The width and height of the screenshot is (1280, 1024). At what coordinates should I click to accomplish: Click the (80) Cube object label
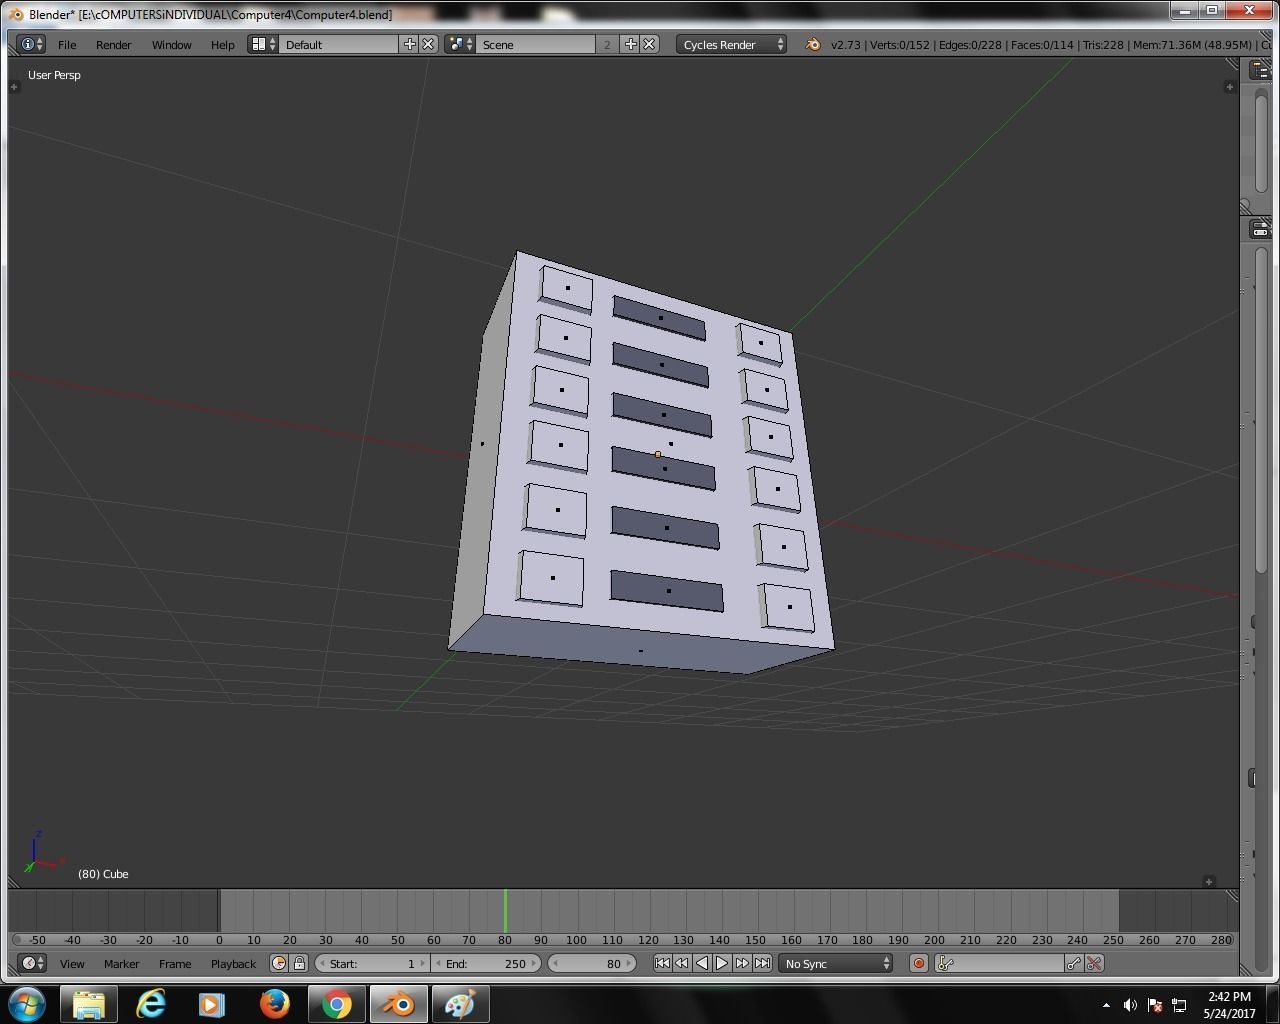pos(103,874)
